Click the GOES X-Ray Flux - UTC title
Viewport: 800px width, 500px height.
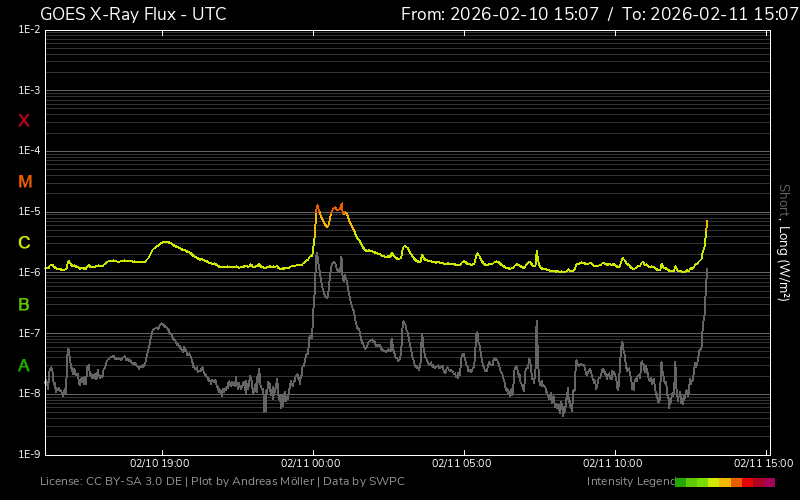pyautogui.click(x=133, y=14)
